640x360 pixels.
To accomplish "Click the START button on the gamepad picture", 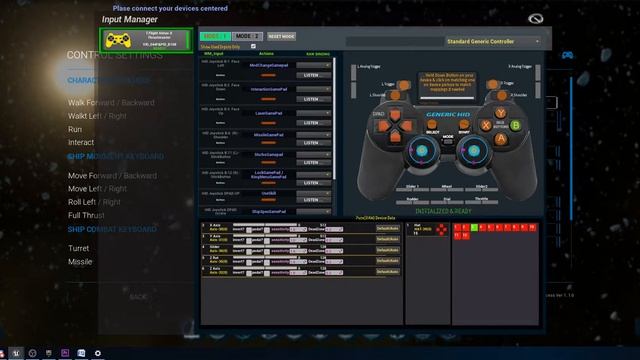I will pyautogui.click(x=464, y=124).
